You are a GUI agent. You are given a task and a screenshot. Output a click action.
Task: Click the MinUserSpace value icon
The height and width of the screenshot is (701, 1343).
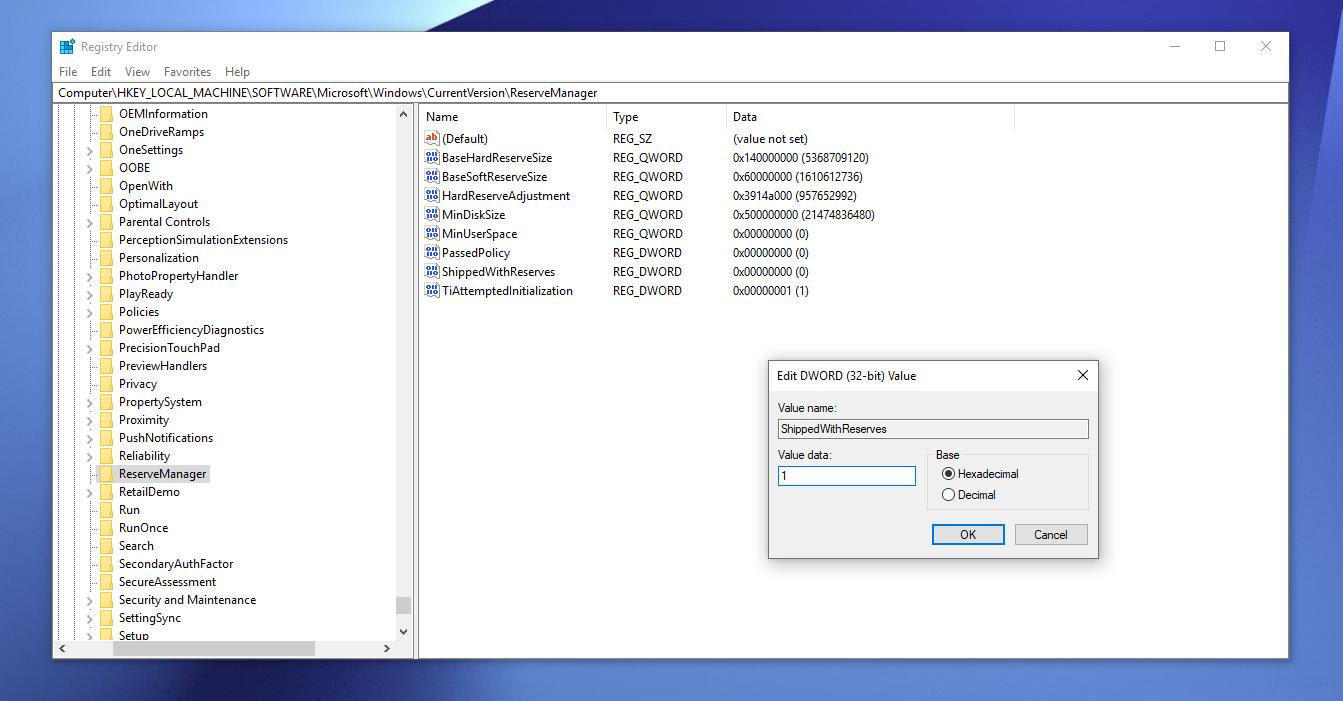click(432, 234)
